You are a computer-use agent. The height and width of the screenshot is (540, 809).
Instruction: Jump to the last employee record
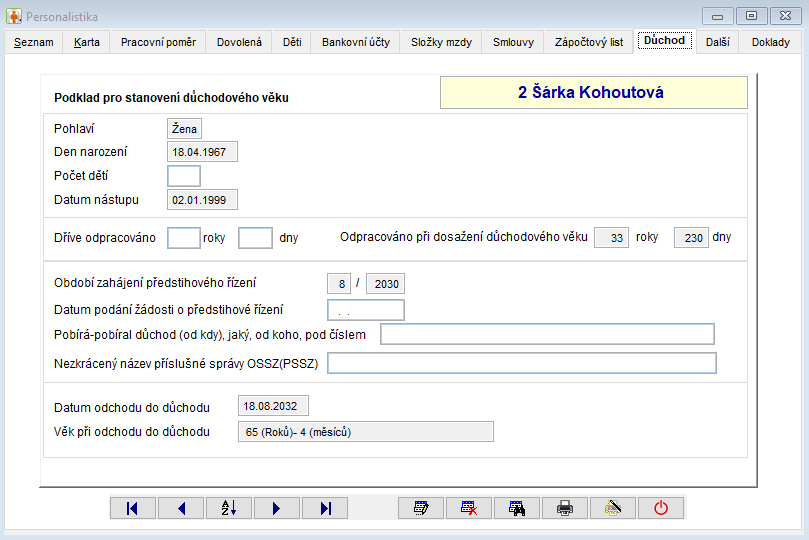[x=325, y=508]
